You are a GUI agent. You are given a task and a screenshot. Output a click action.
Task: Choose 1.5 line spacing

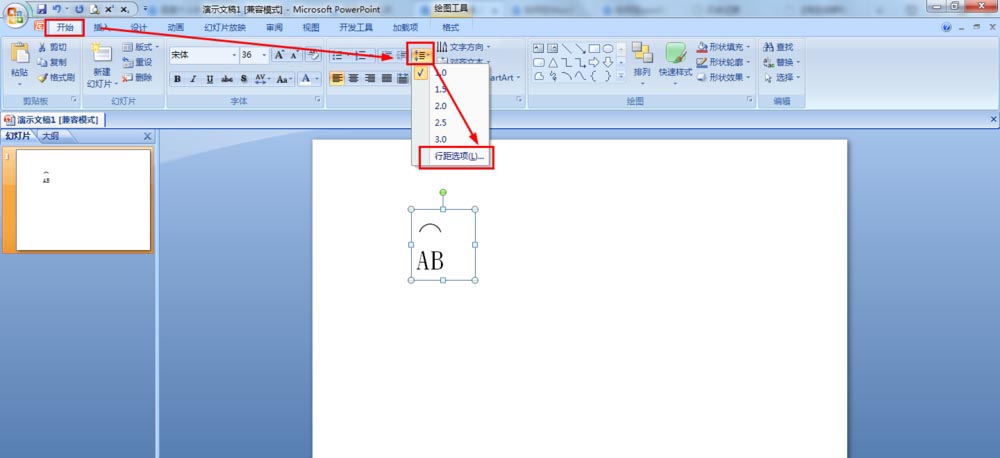coord(450,89)
